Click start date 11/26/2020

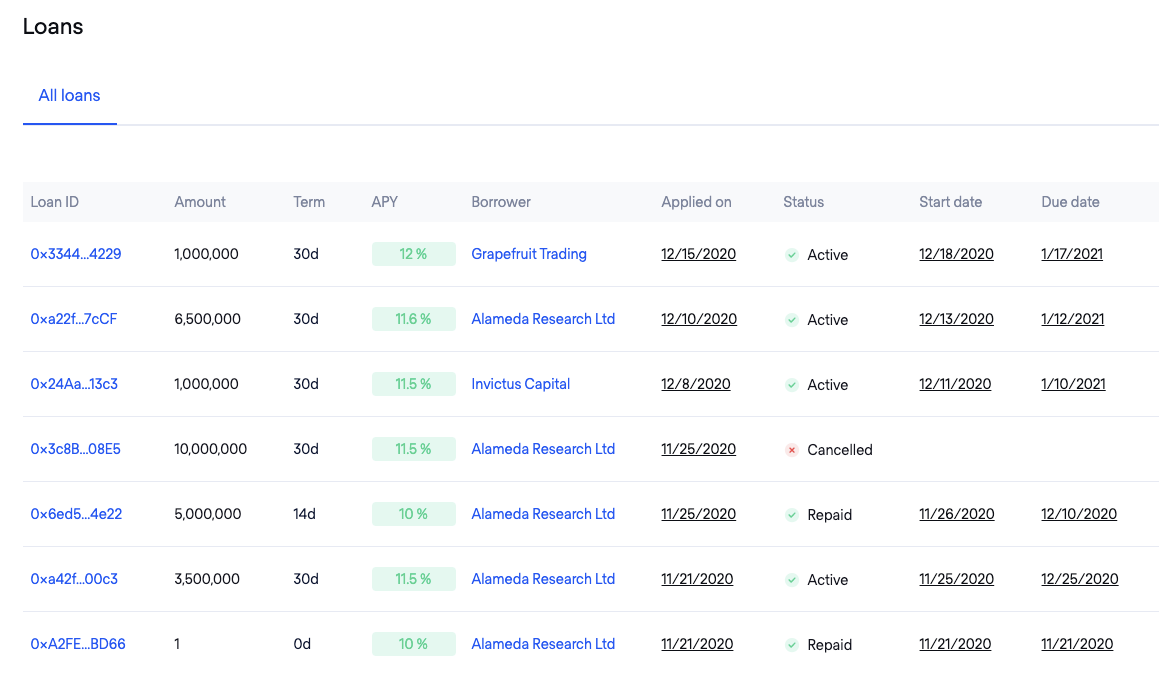pos(957,514)
